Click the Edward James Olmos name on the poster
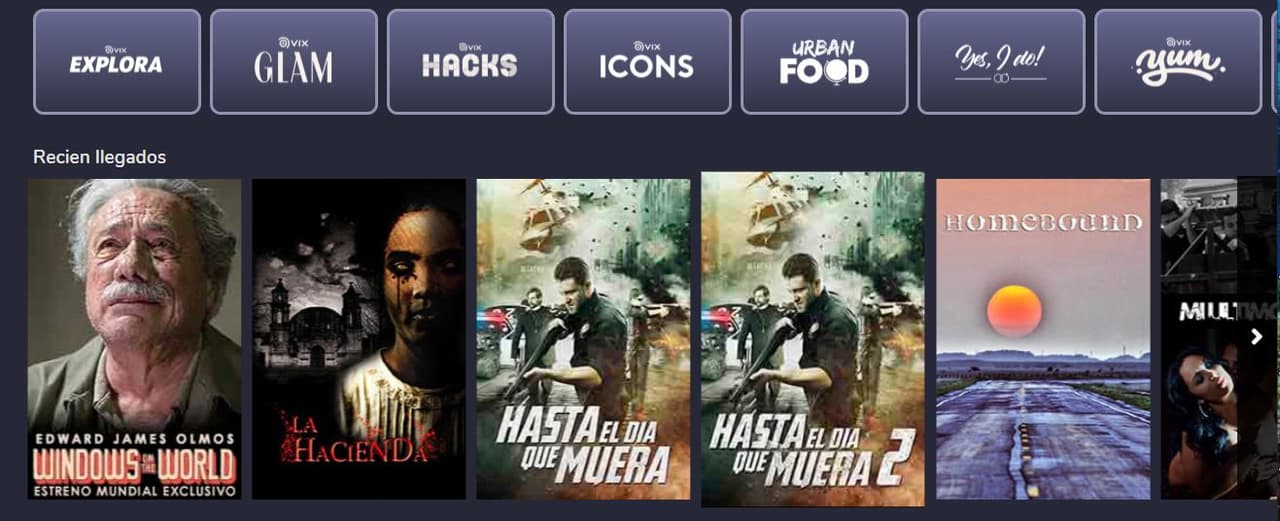Viewport: 1280px width, 521px height. 134,439
